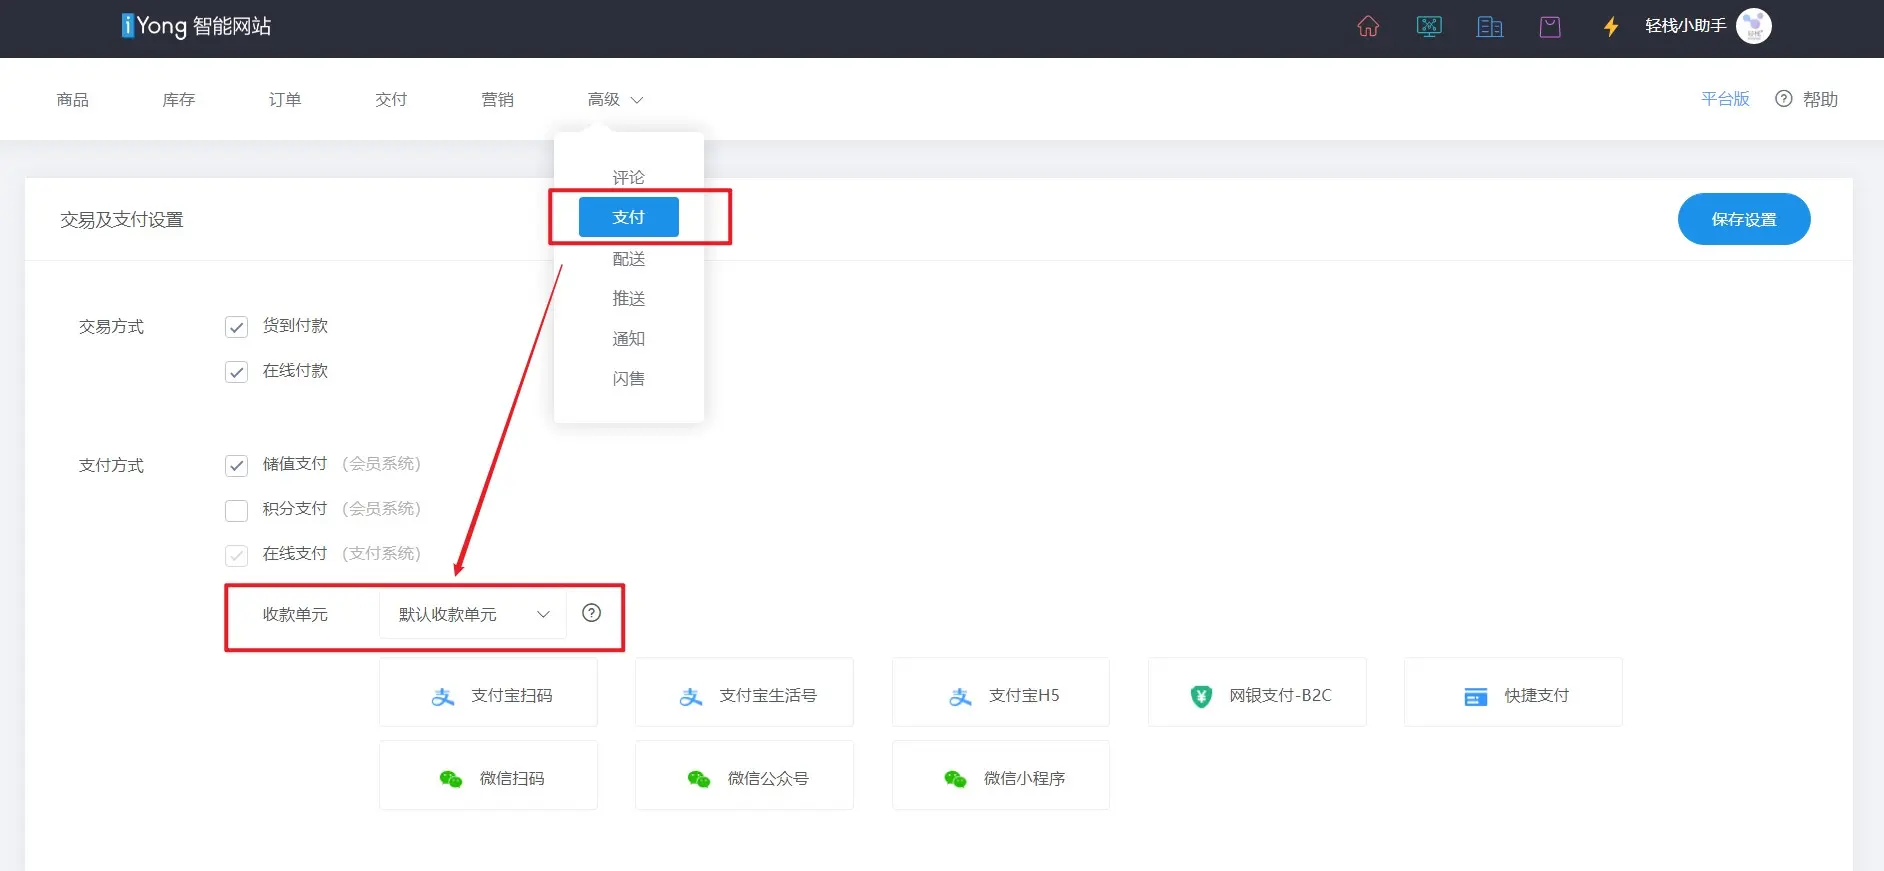Toggle the 在线付款 checkbox
The image size is (1884, 871).
(236, 372)
